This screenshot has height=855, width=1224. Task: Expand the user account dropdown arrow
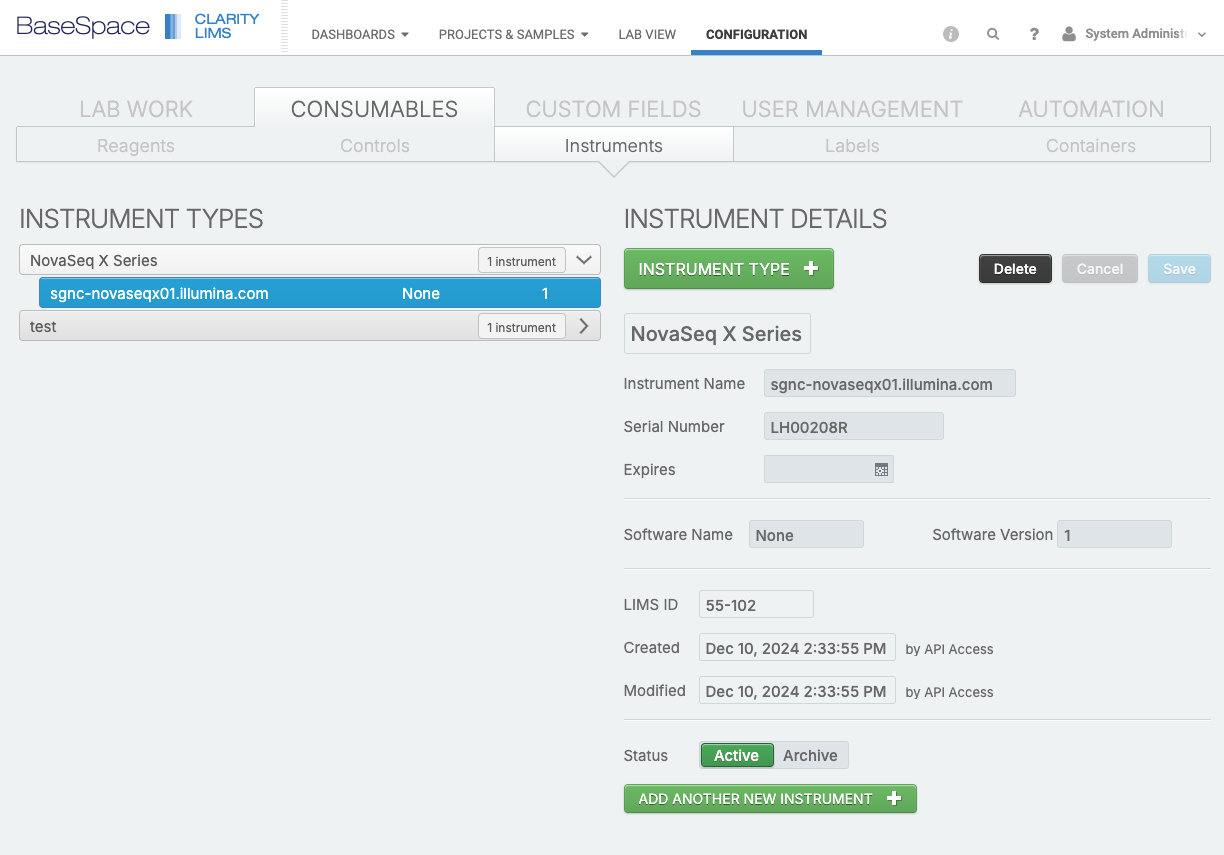pyautogui.click(x=1202, y=34)
